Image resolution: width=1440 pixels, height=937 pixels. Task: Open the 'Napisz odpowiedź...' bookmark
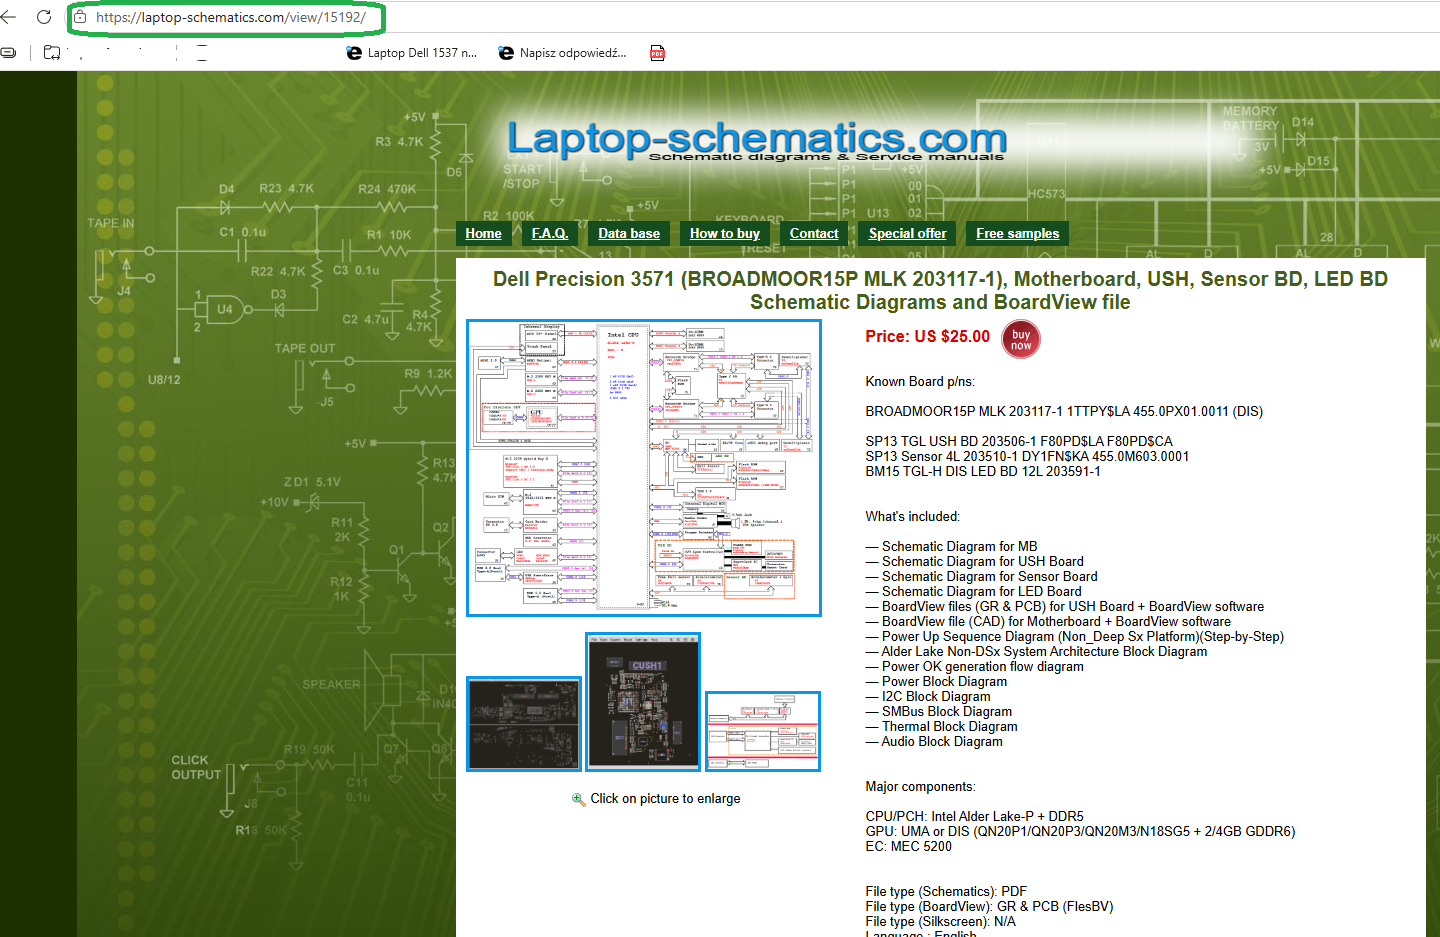pos(563,53)
